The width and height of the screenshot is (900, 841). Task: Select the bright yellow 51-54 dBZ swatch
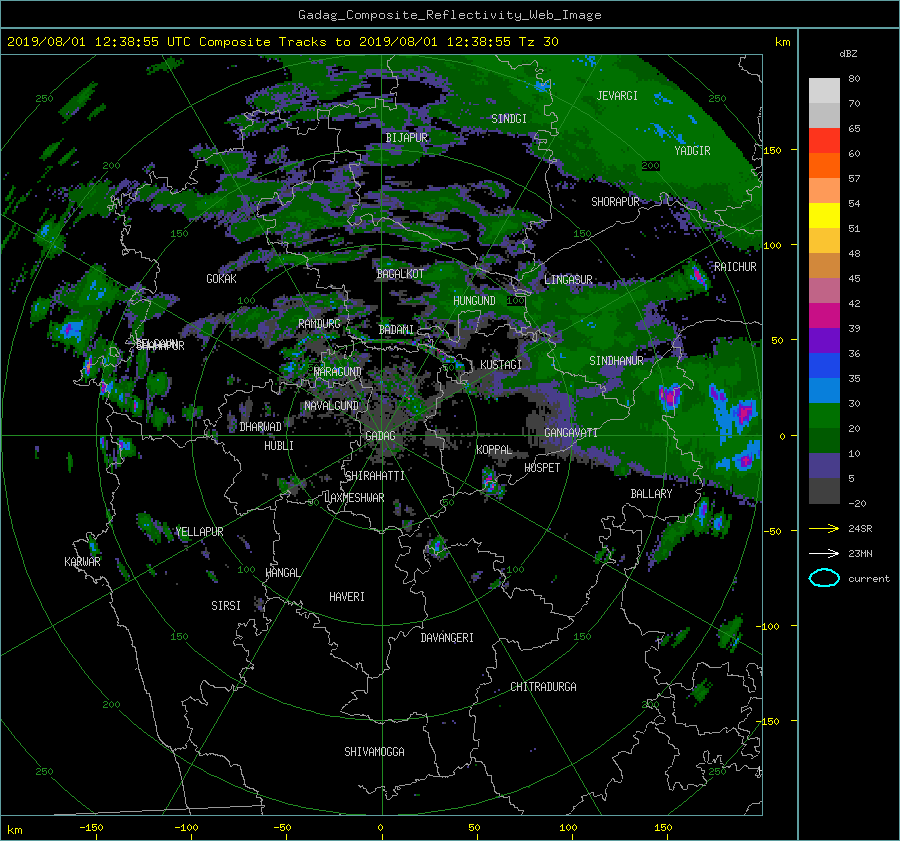[824, 216]
